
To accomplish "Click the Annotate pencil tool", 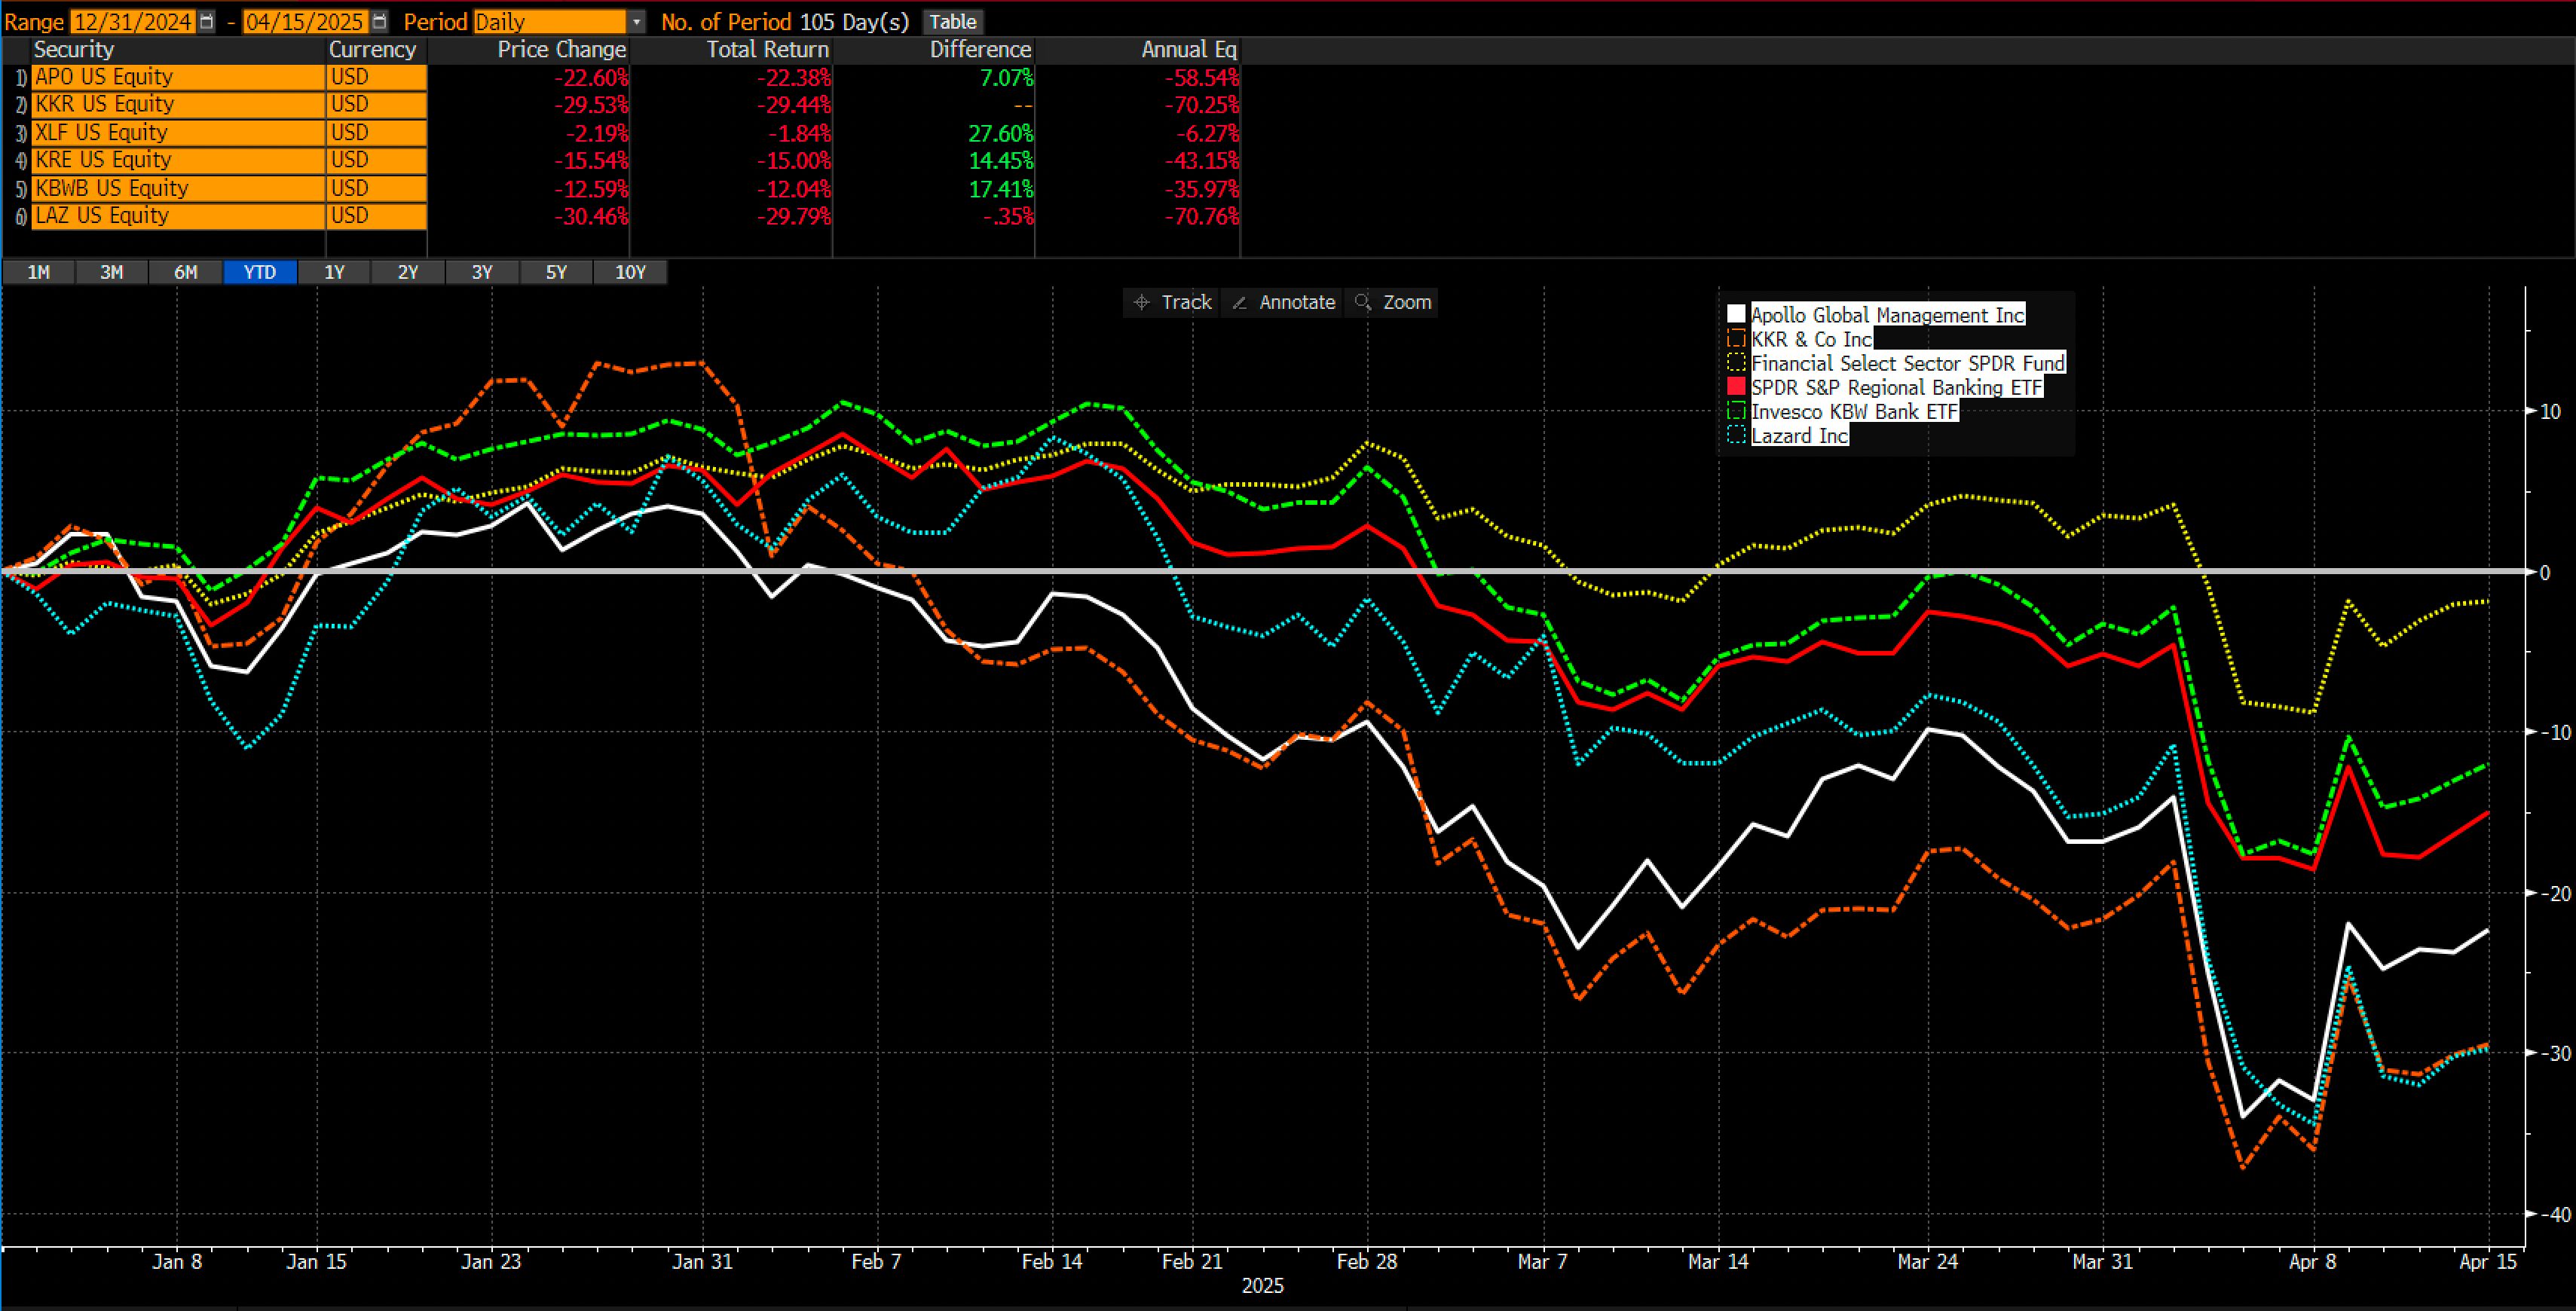I will tap(1284, 302).
